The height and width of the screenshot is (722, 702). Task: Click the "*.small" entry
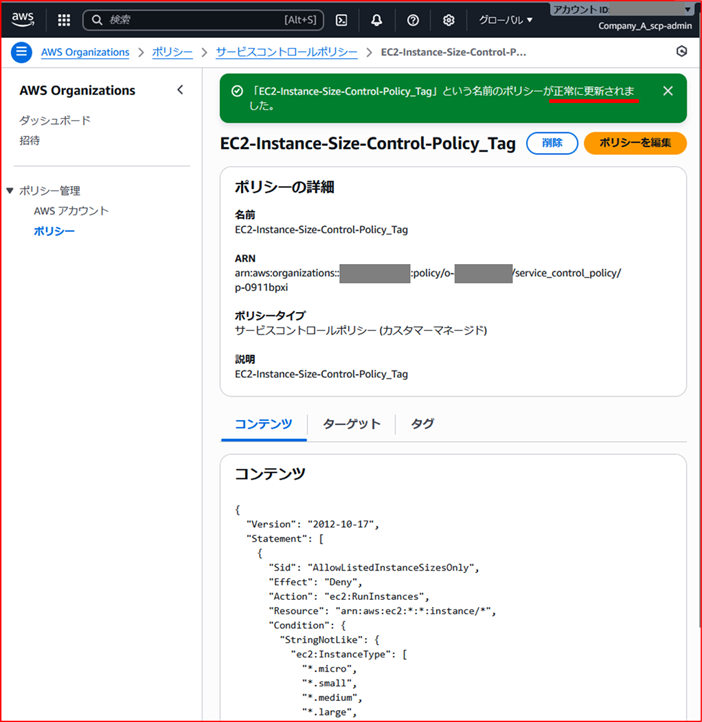[x=329, y=683]
